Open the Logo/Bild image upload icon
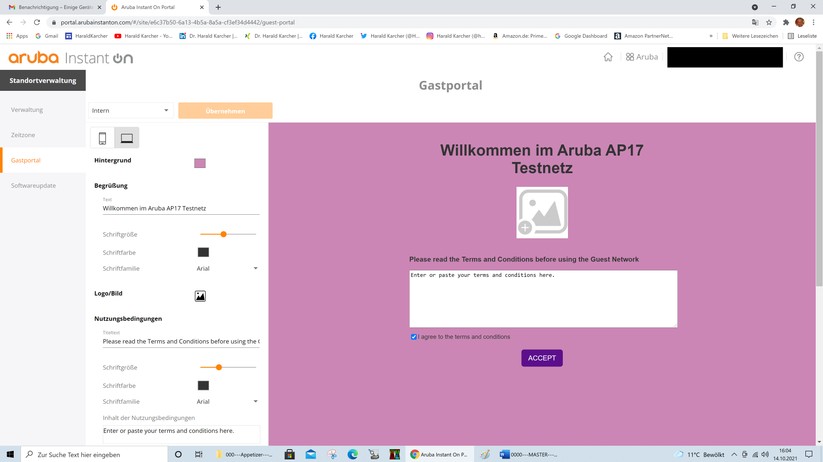 pos(200,296)
